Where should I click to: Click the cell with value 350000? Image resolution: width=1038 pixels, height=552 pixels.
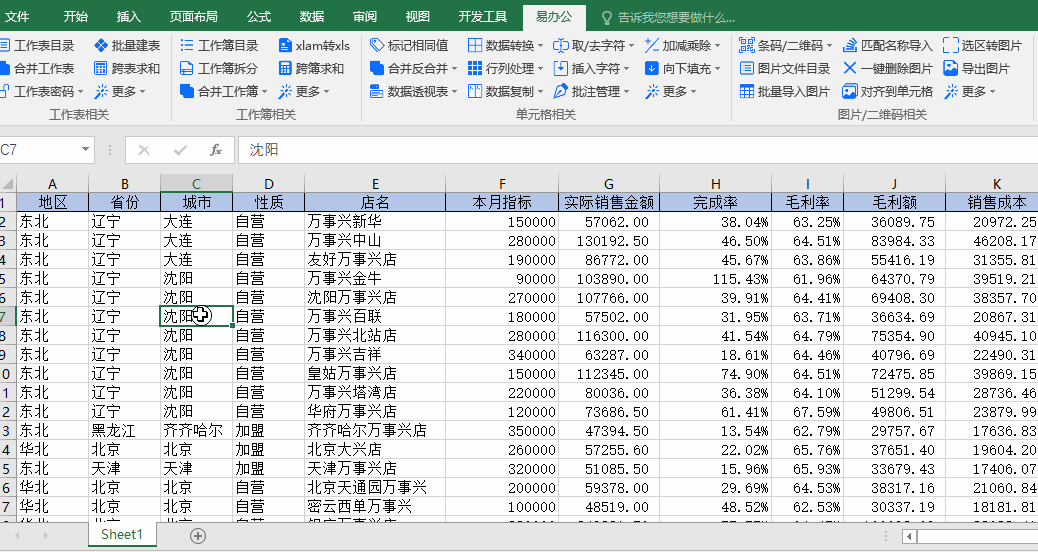click(x=502, y=430)
